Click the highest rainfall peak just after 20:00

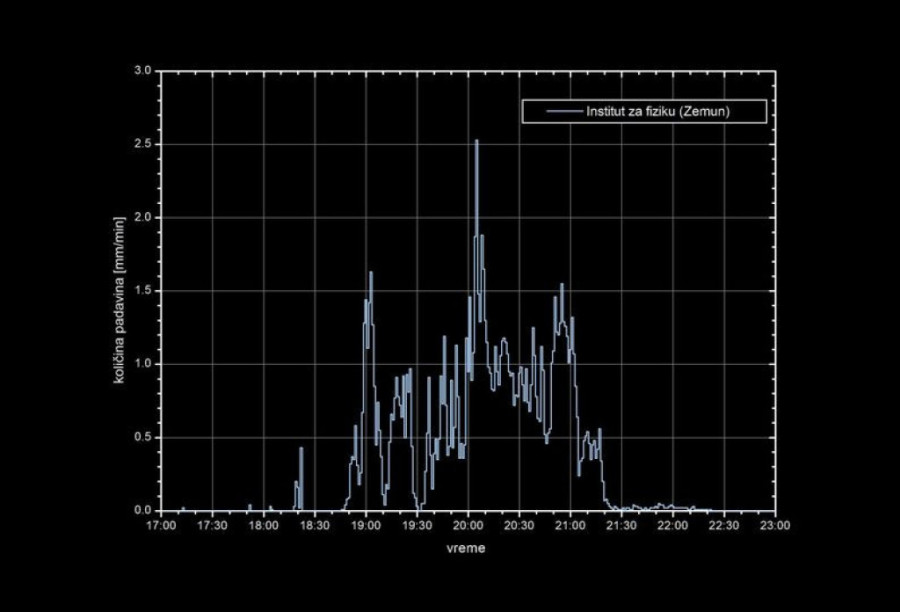pyautogui.click(x=476, y=141)
